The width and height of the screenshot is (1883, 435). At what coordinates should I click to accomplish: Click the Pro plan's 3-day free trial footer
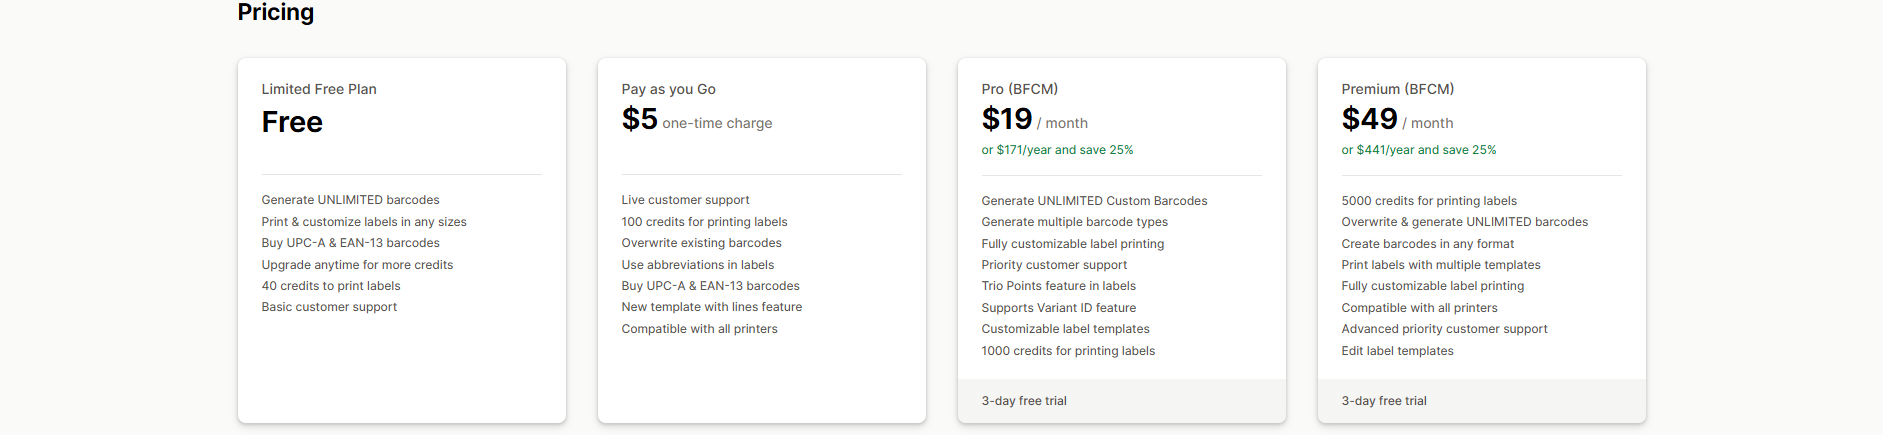click(1024, 401)
